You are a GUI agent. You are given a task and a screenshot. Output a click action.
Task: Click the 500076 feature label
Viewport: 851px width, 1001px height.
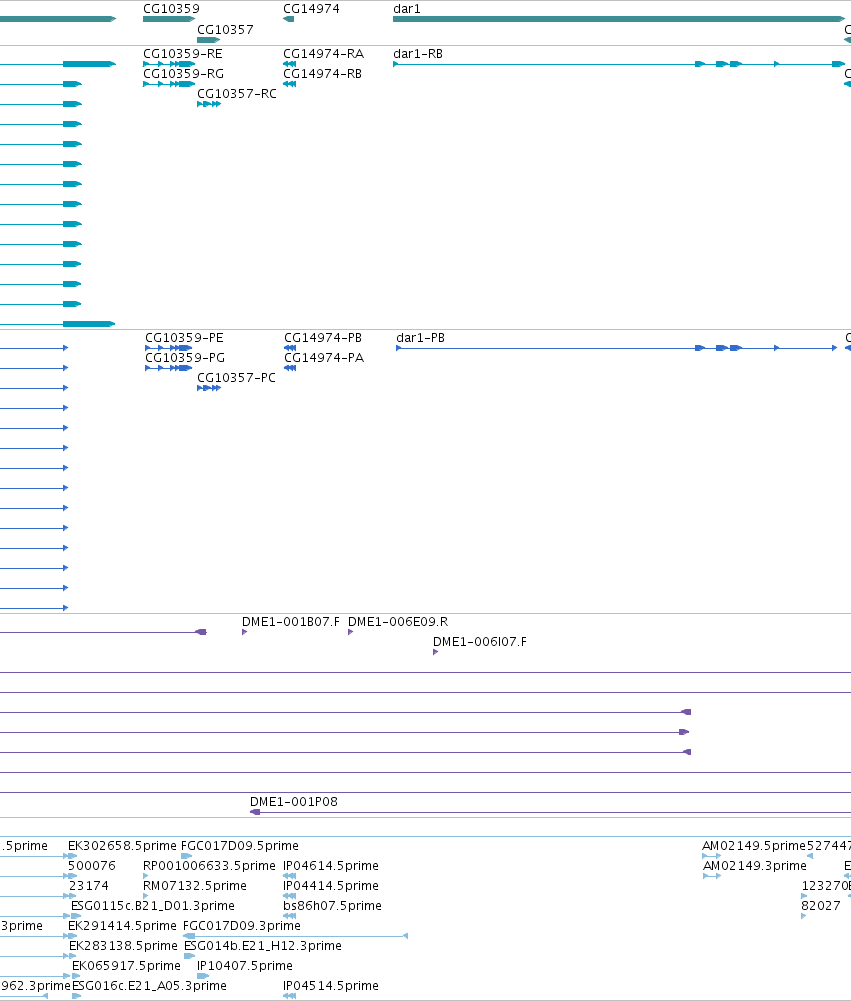pyautogui.click(x=92, y=866)
